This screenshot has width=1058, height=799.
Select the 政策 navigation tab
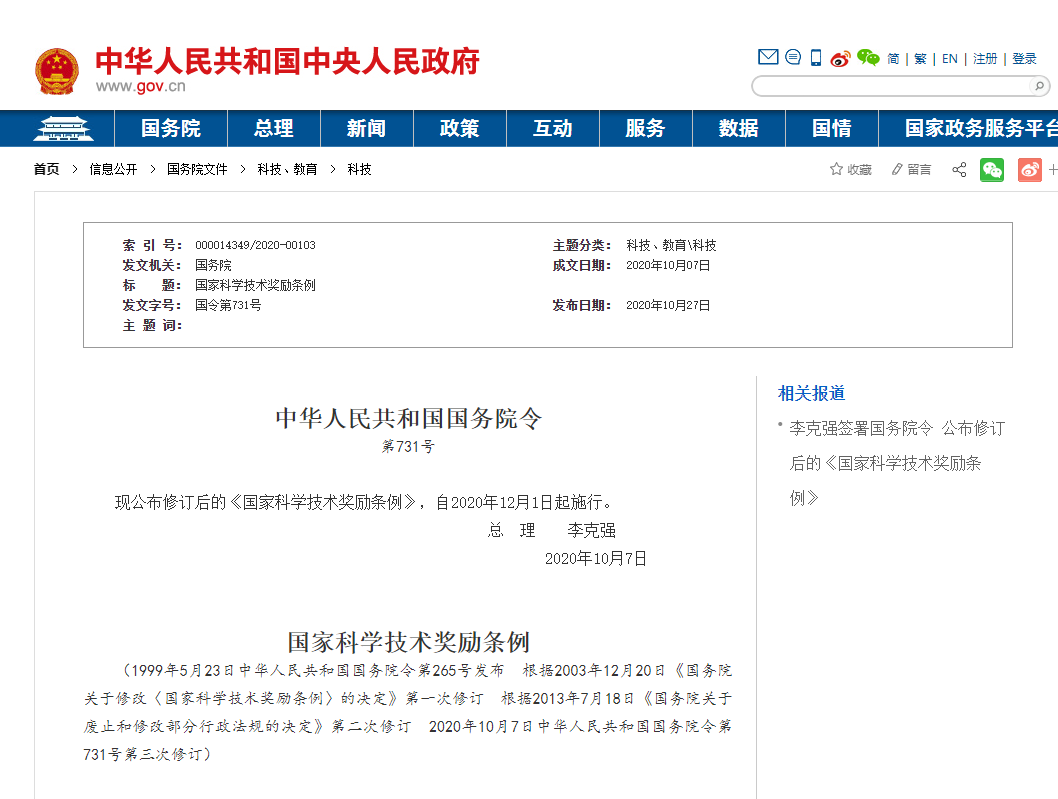click(x=459, y=129)
